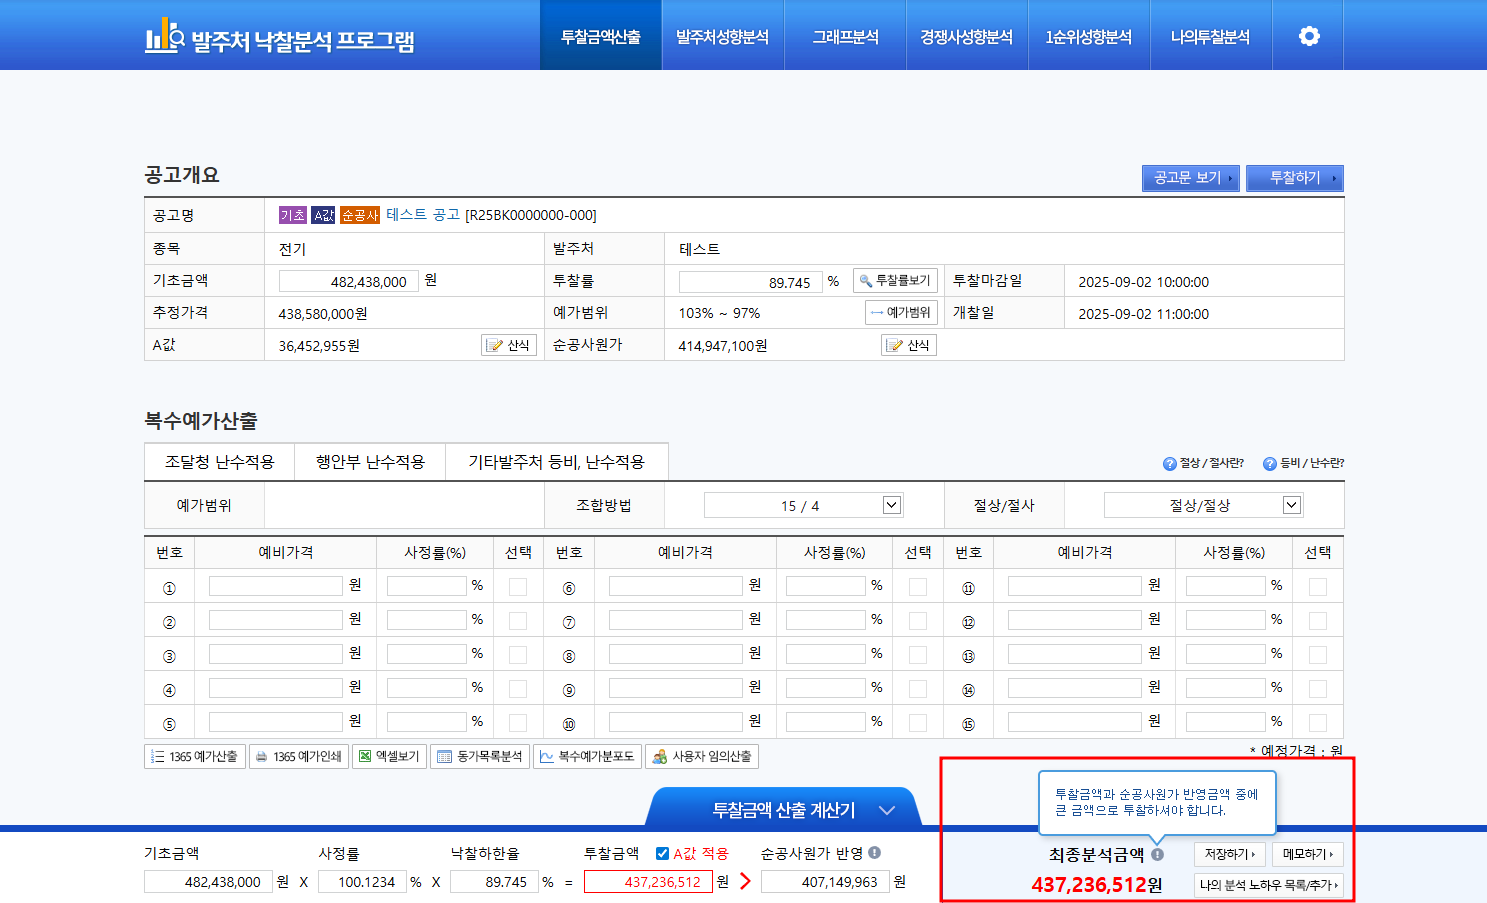Open 예가범위 arrow button
Screen dimensions: 1487x903
pos(901,313)
